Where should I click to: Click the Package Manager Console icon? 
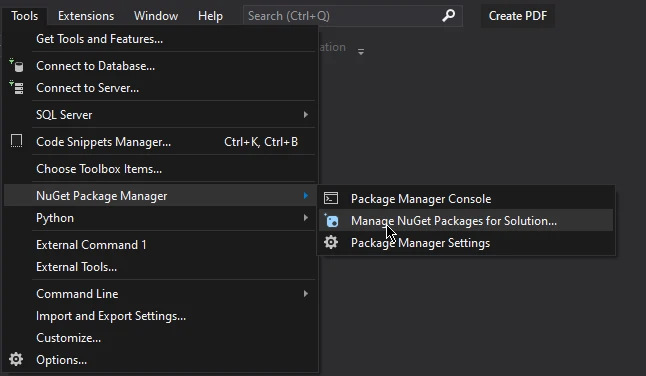(x=331, y=199)
